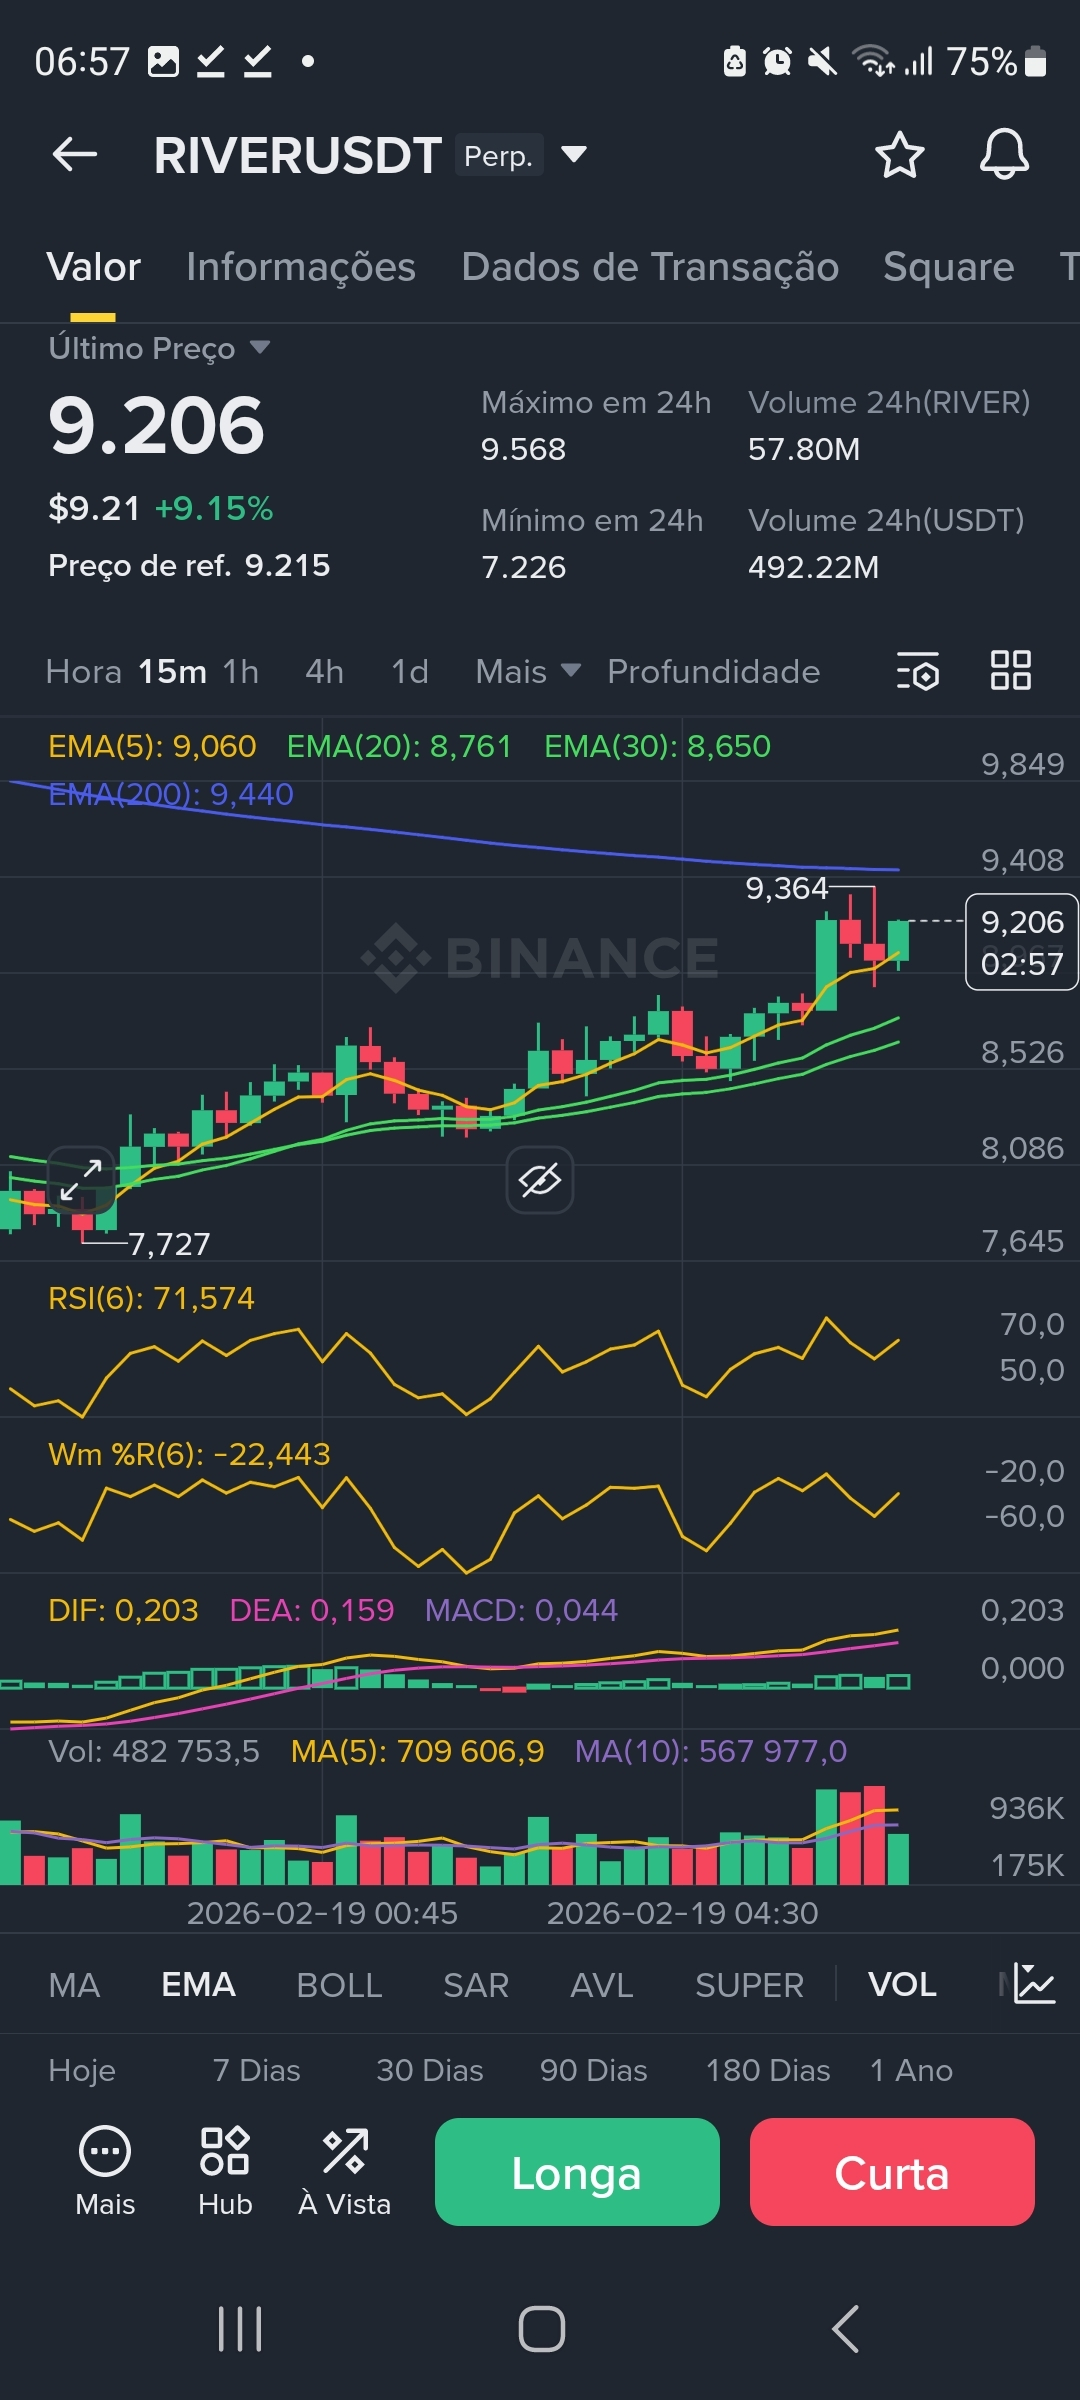Tap the red Curta button
This screenshot has width=1080, height=2400.
pos(892,2172)
